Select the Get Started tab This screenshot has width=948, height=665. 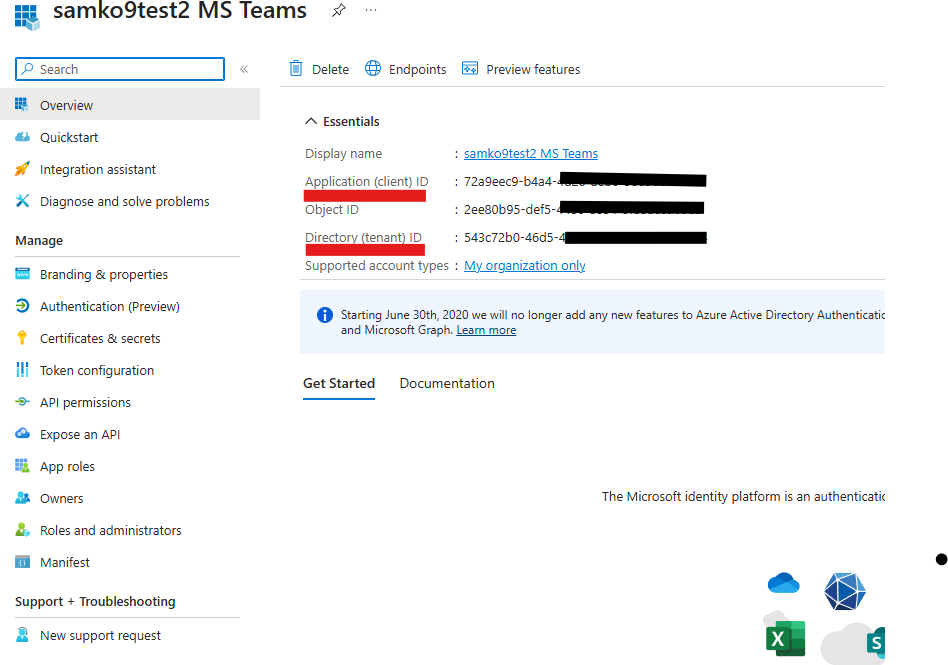[x=339, y=383]
